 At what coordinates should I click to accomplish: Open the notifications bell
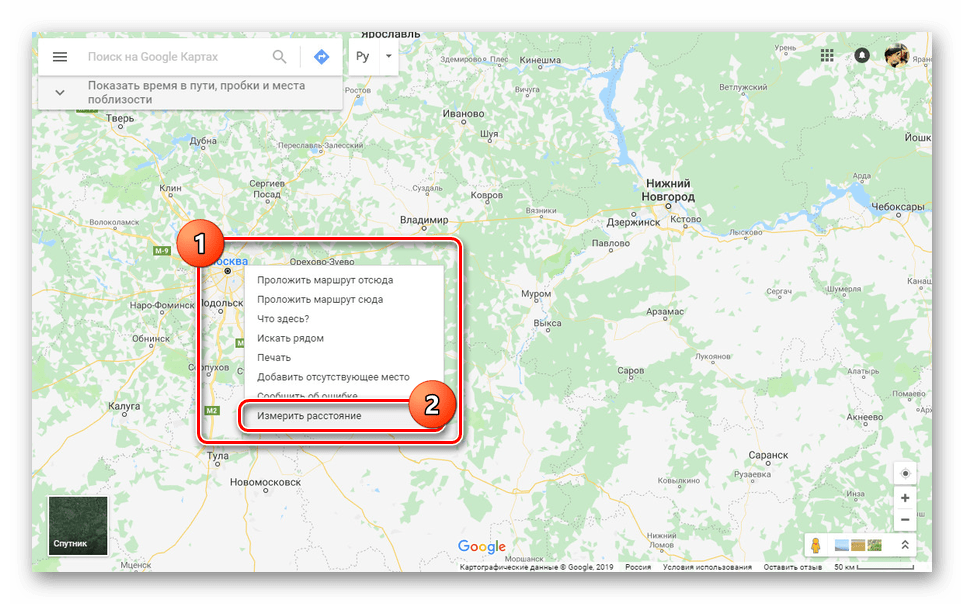click(x=862, y=56)
